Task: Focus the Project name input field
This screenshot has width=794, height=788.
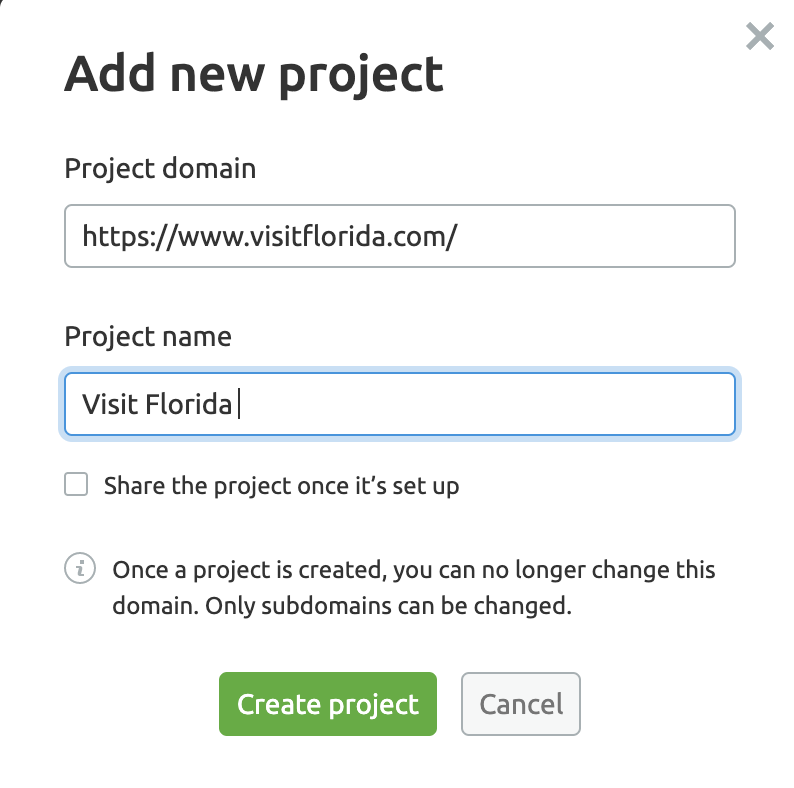Action: [x=400, y=404]
